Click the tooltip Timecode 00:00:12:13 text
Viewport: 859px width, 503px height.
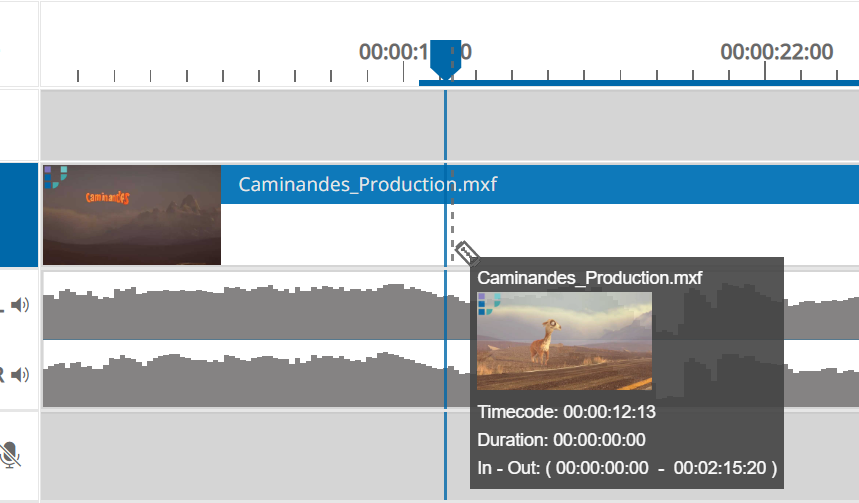pos(567,411)
